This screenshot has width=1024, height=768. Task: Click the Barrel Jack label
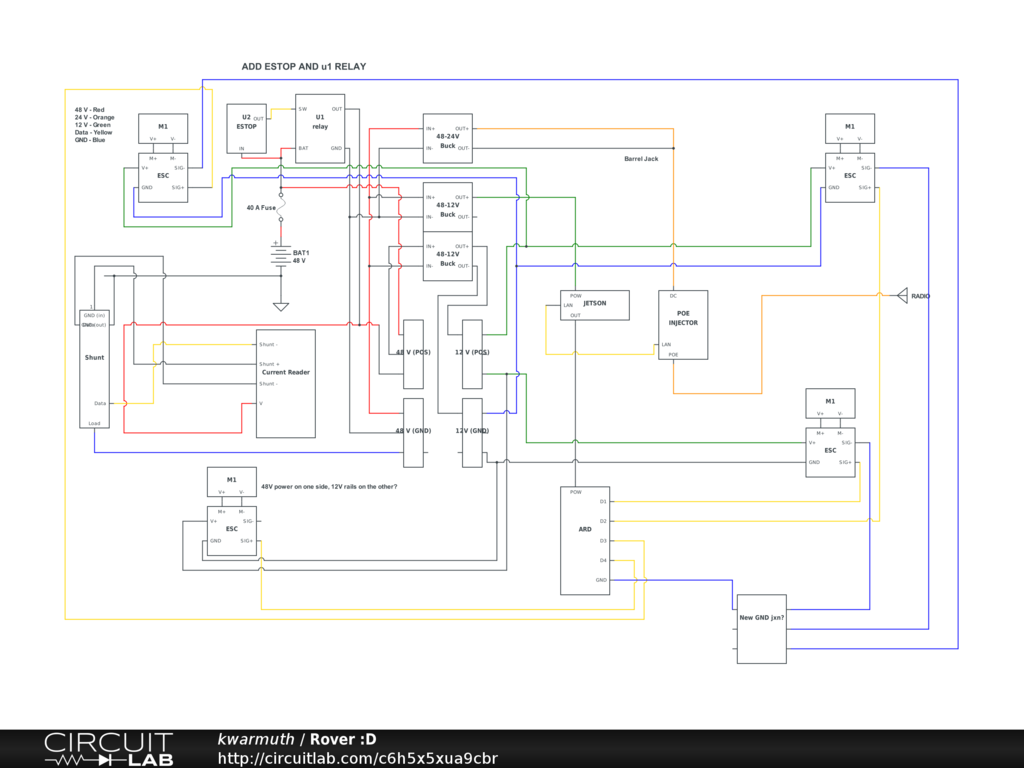(x=641, y=159)
